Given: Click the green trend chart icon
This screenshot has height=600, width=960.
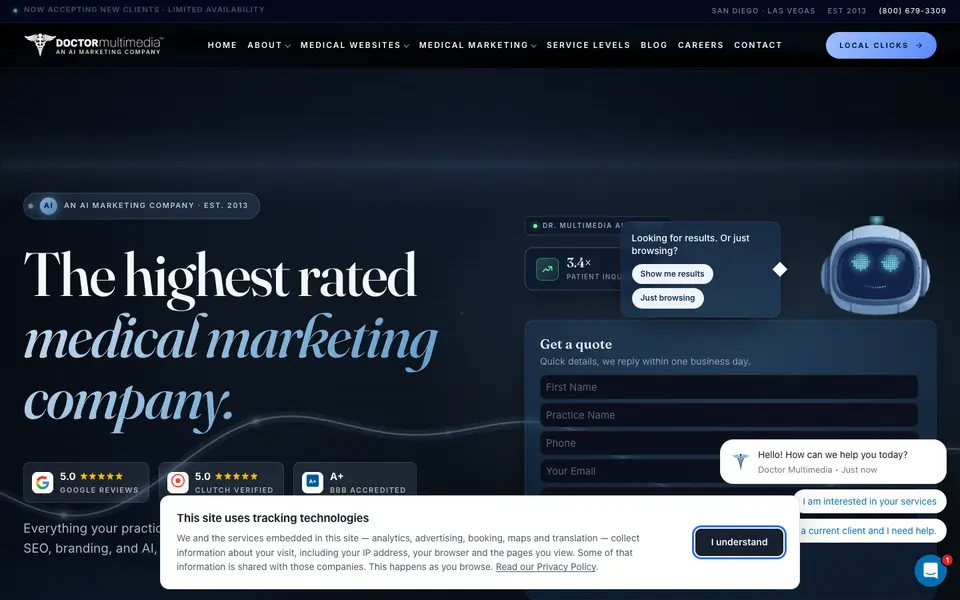Looking at the screenshot, I should tap(547, 269).
